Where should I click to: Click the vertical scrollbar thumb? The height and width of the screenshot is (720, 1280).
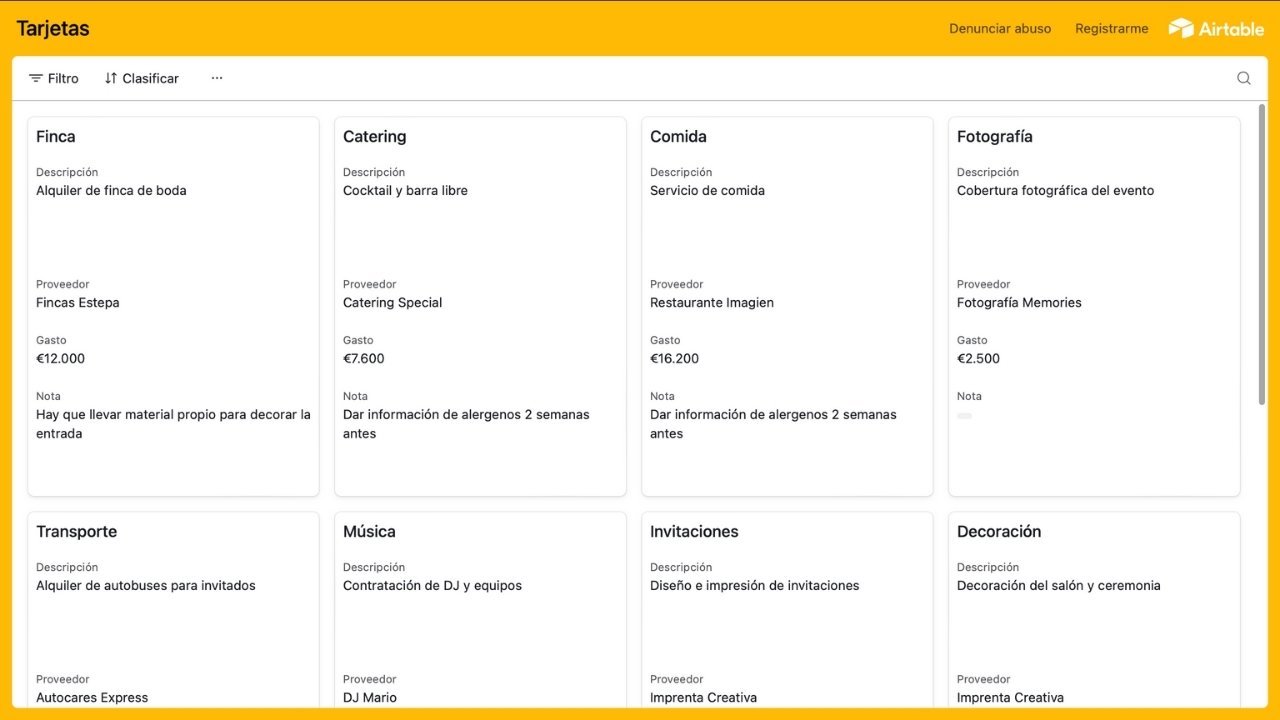click(1262, 255)
